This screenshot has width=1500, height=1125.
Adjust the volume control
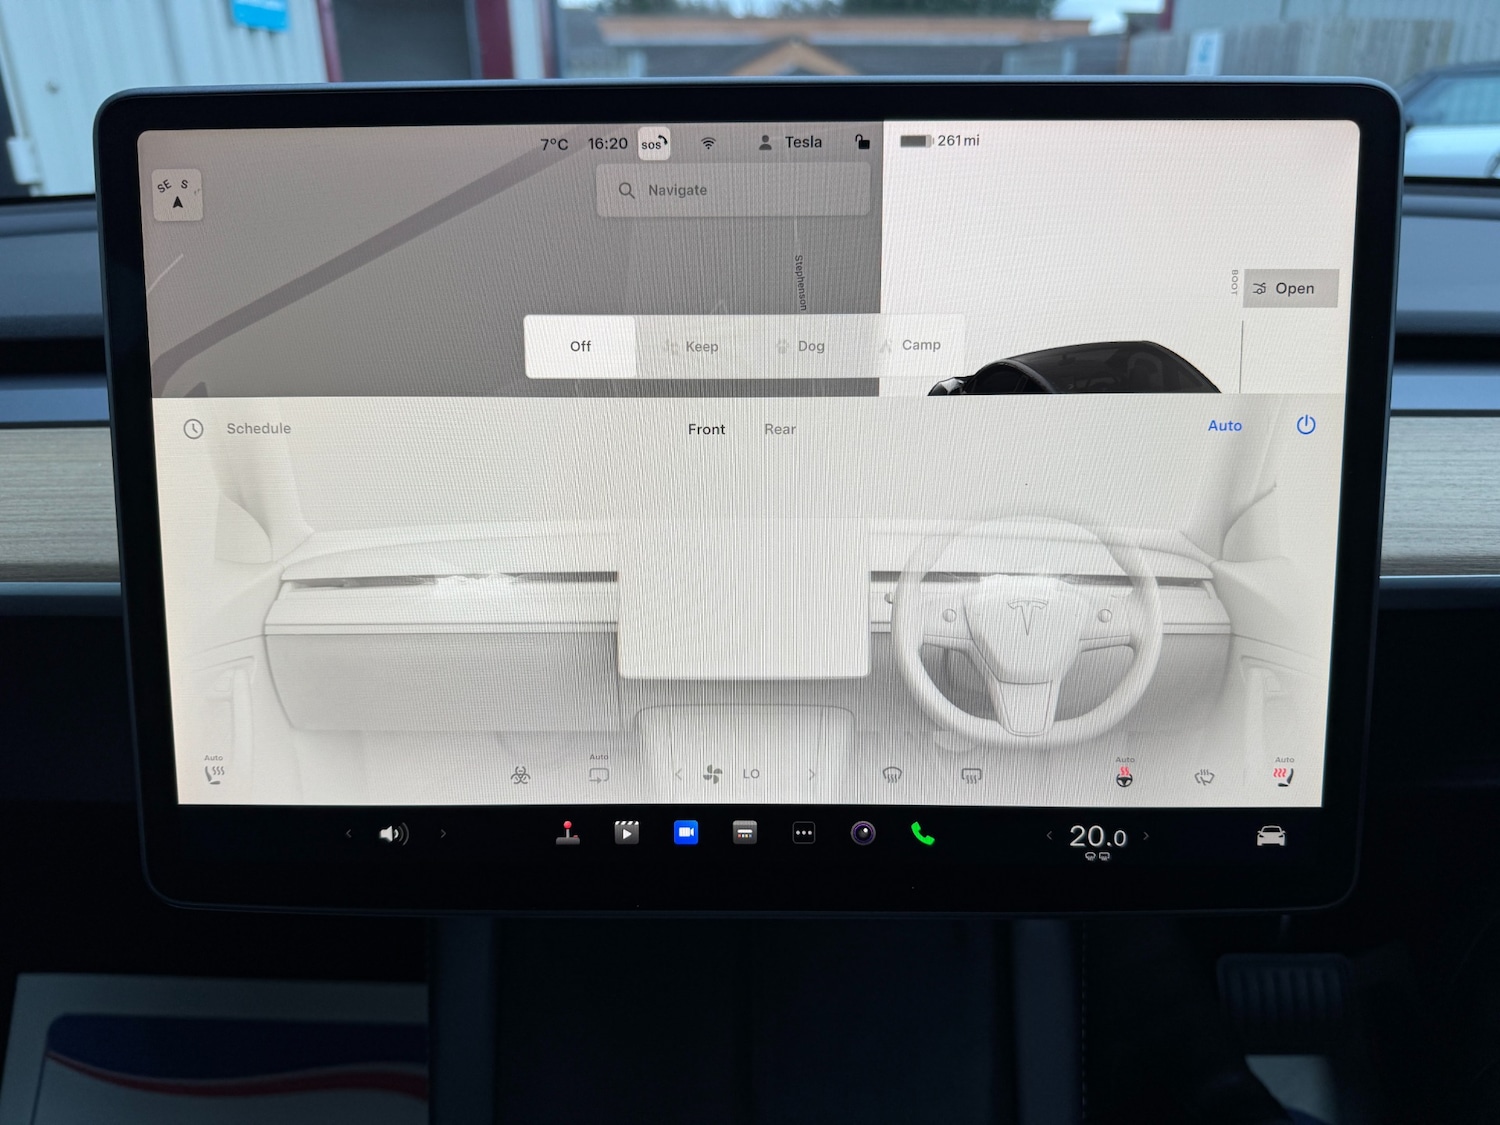(394, 833)
